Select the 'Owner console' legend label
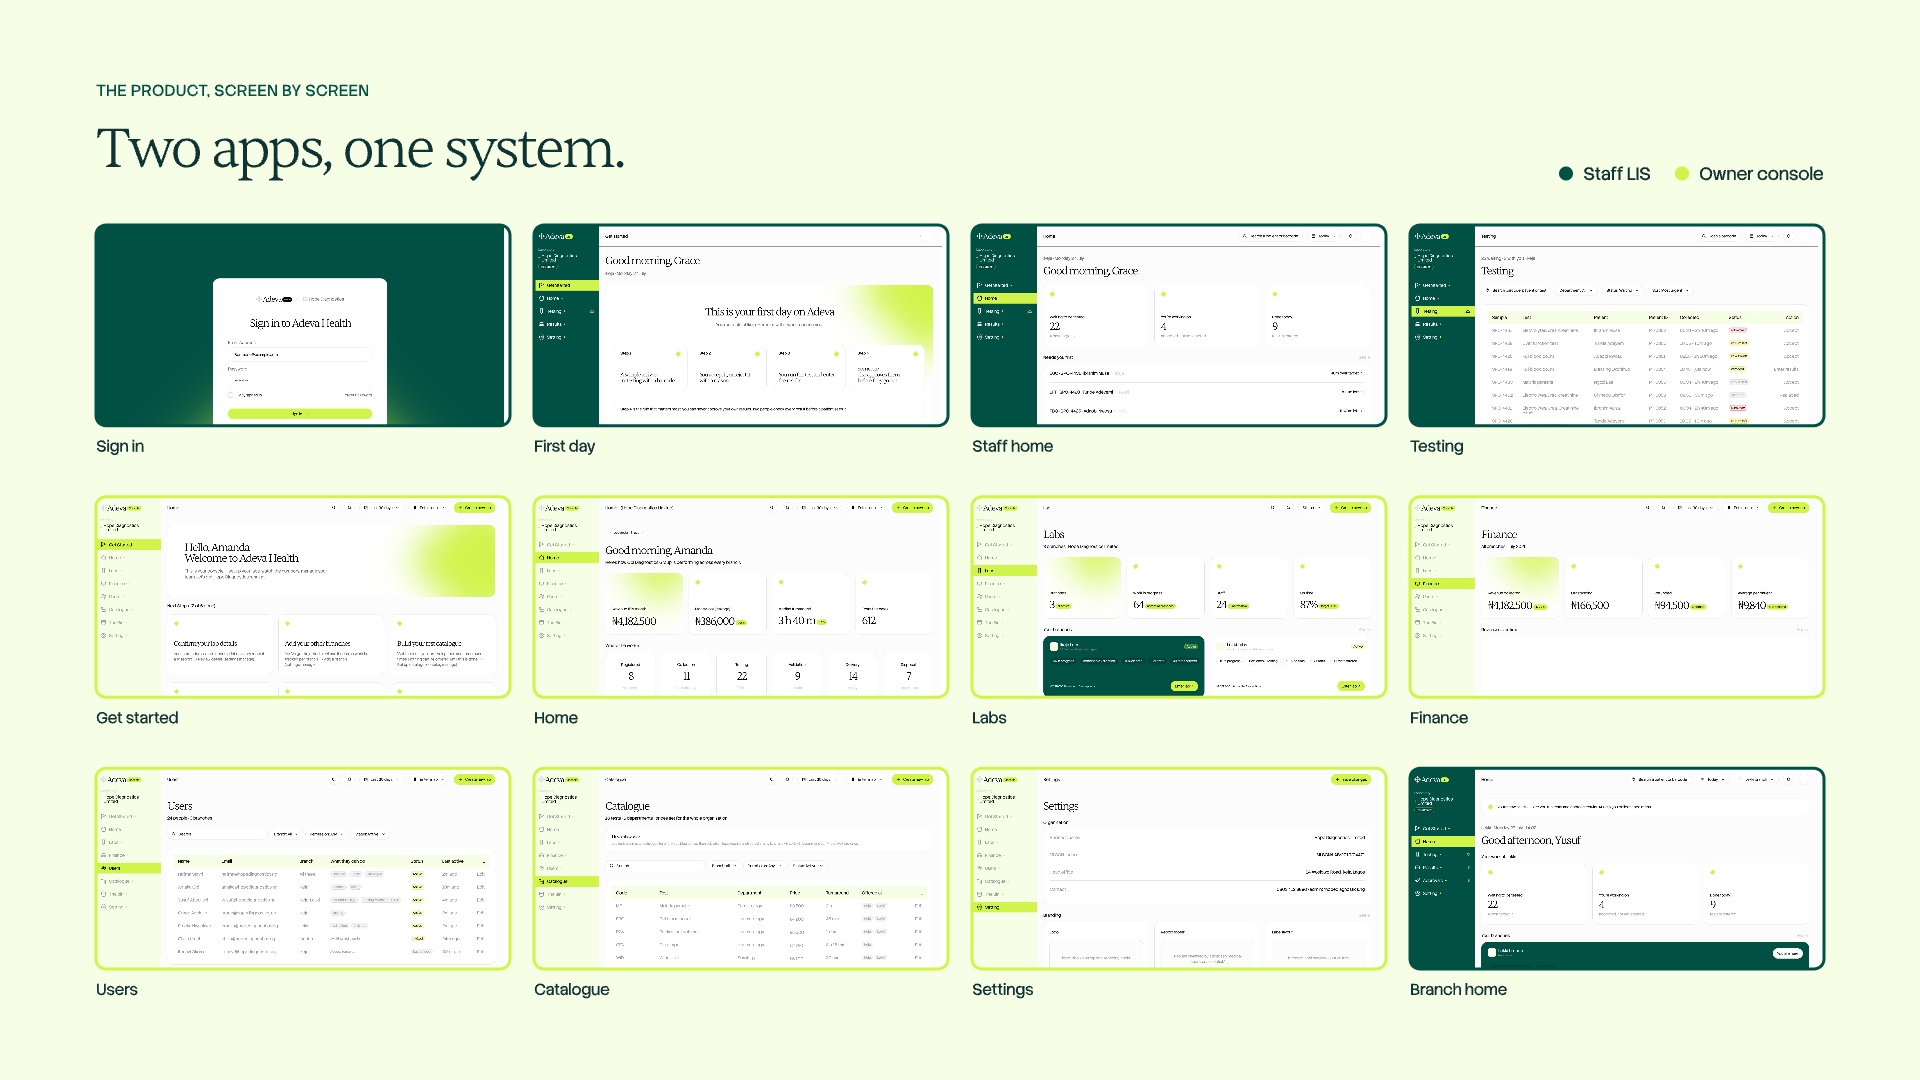Image resolution: width=1920 pixels, height=1080 pixels. [1761, 174]
